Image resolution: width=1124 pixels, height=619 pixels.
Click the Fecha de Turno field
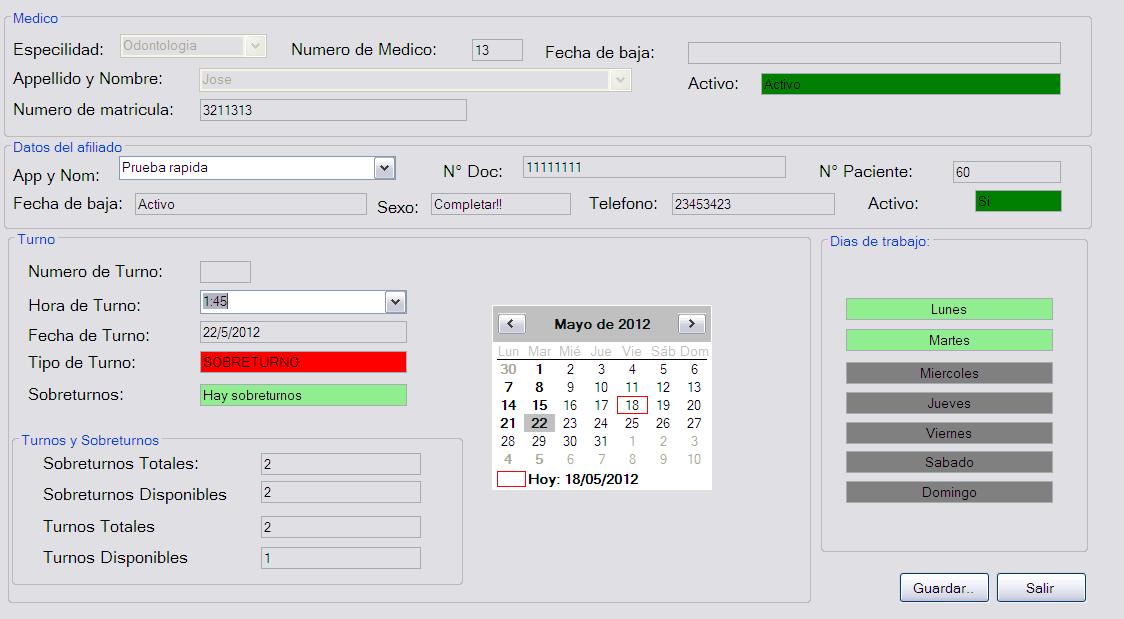(303, 332)
